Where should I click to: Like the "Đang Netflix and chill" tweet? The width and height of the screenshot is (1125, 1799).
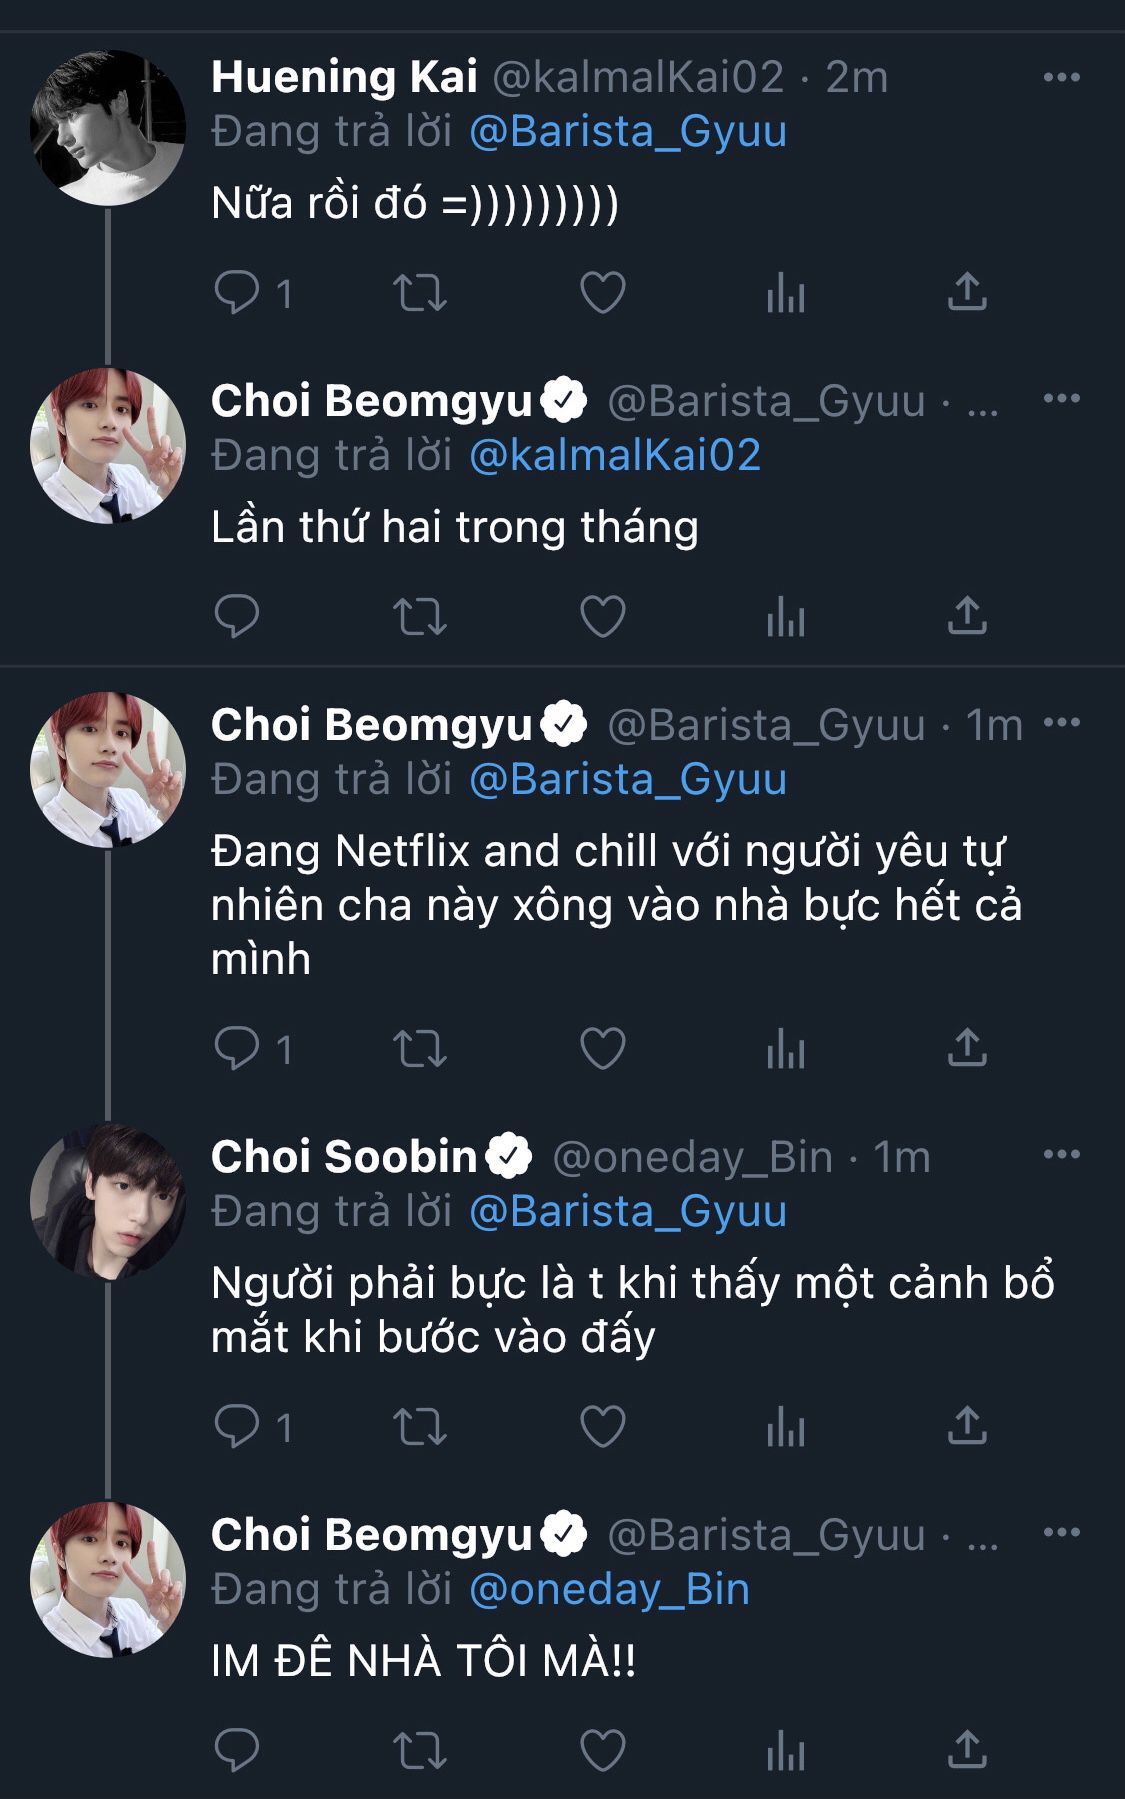coord(603,1048)
